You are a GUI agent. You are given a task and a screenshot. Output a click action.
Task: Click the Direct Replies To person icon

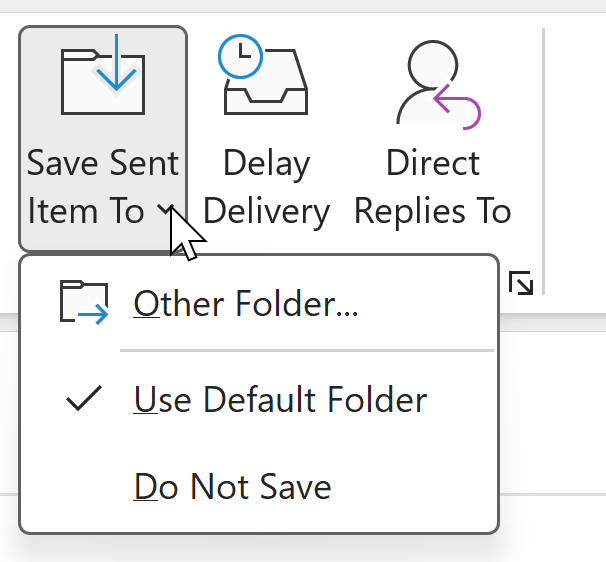[439, 85]
